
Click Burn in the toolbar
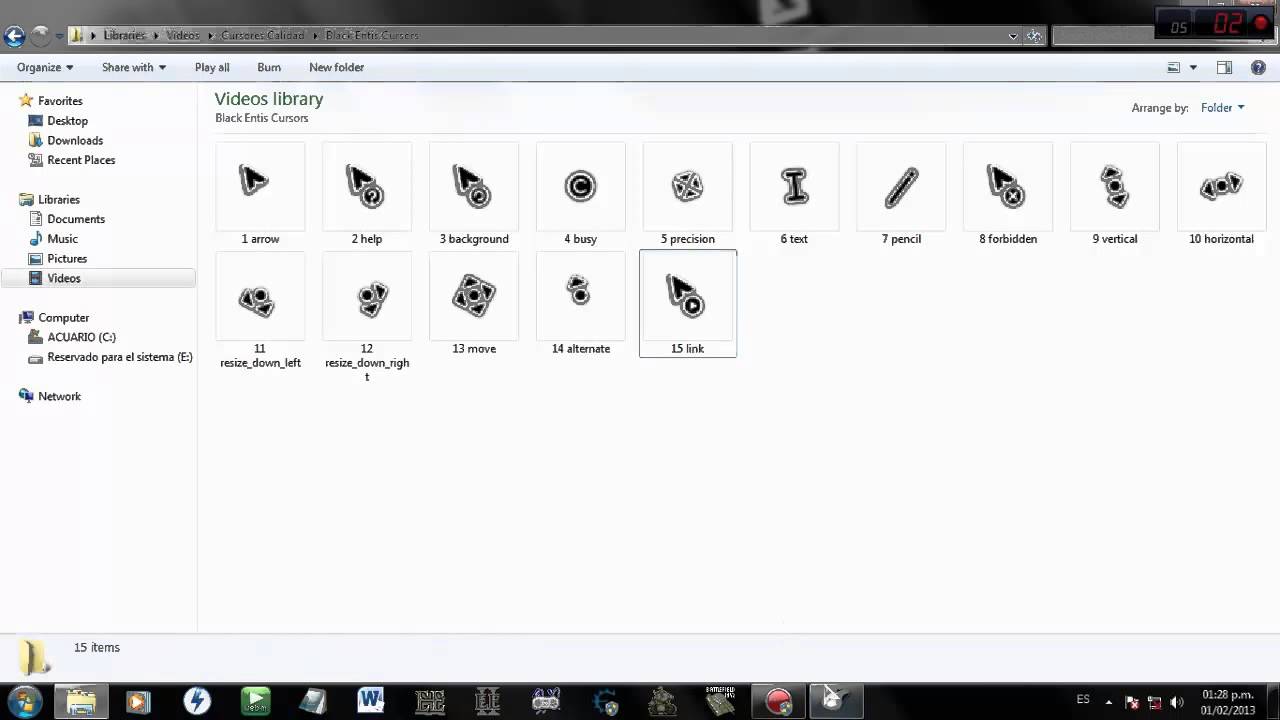click(269, 67)
